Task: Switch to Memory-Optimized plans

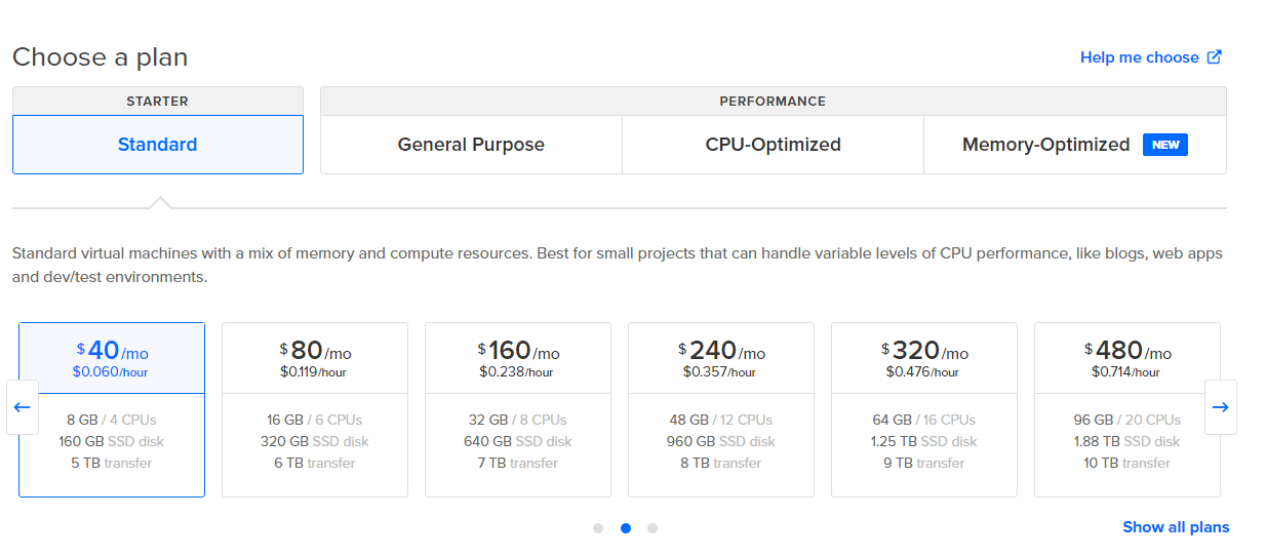Action: tap(1045, 145)
